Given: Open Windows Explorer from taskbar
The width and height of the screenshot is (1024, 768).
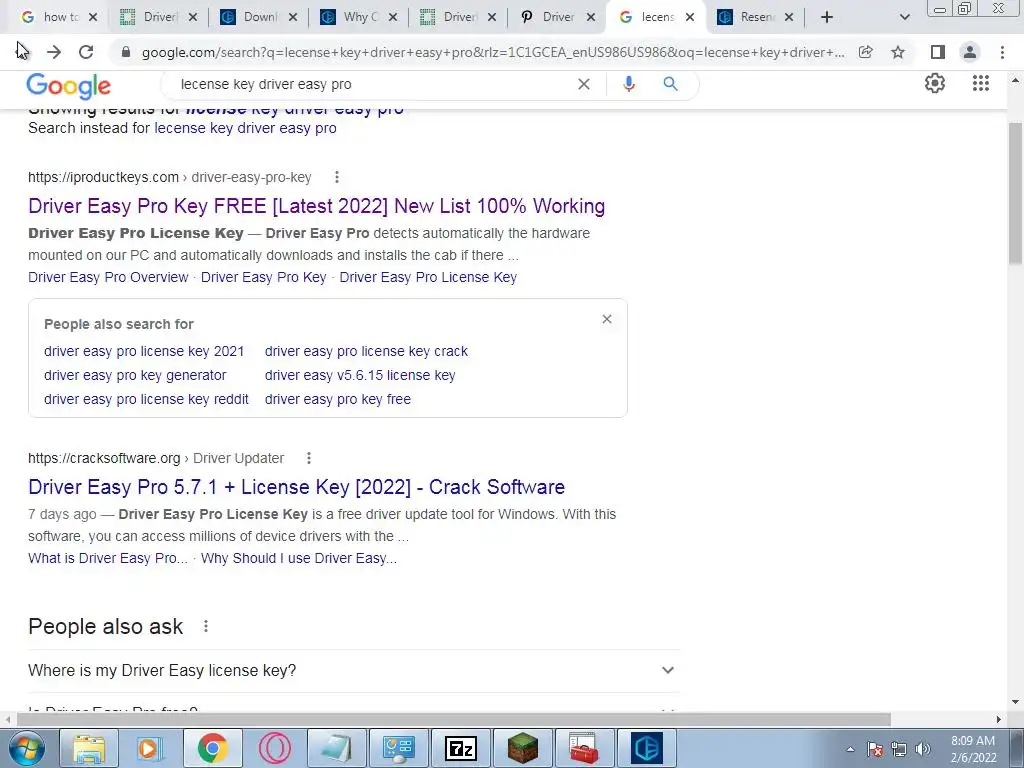Looking at the screenshot, I should (x=89, y=748).
